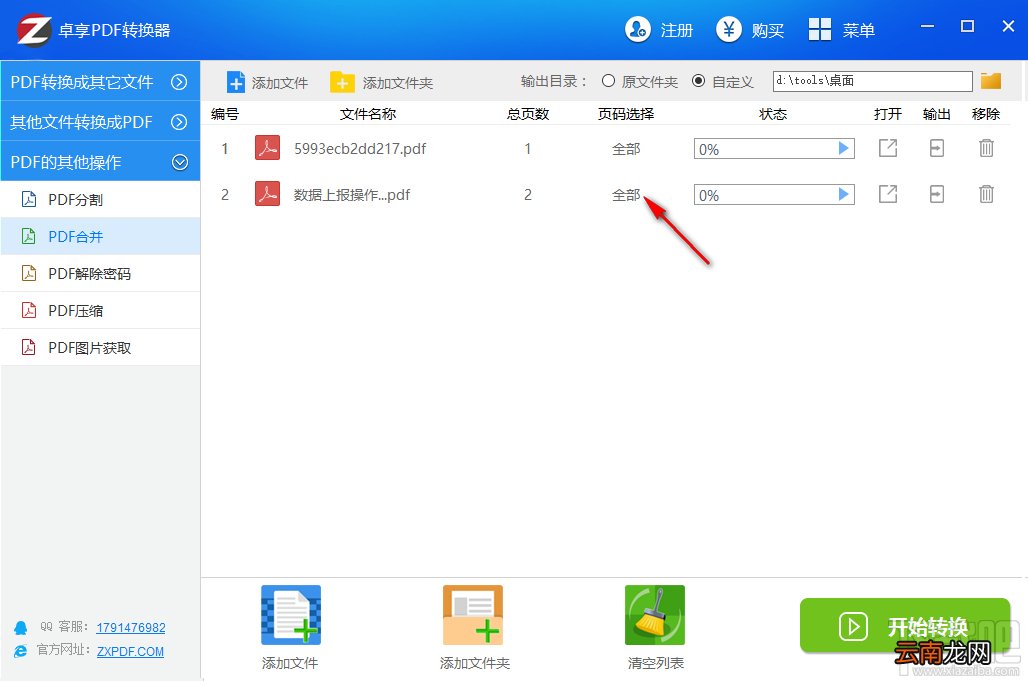
Task: Click the green 开始转换 button
Action: pyautogui.click(x=905, y=625)
